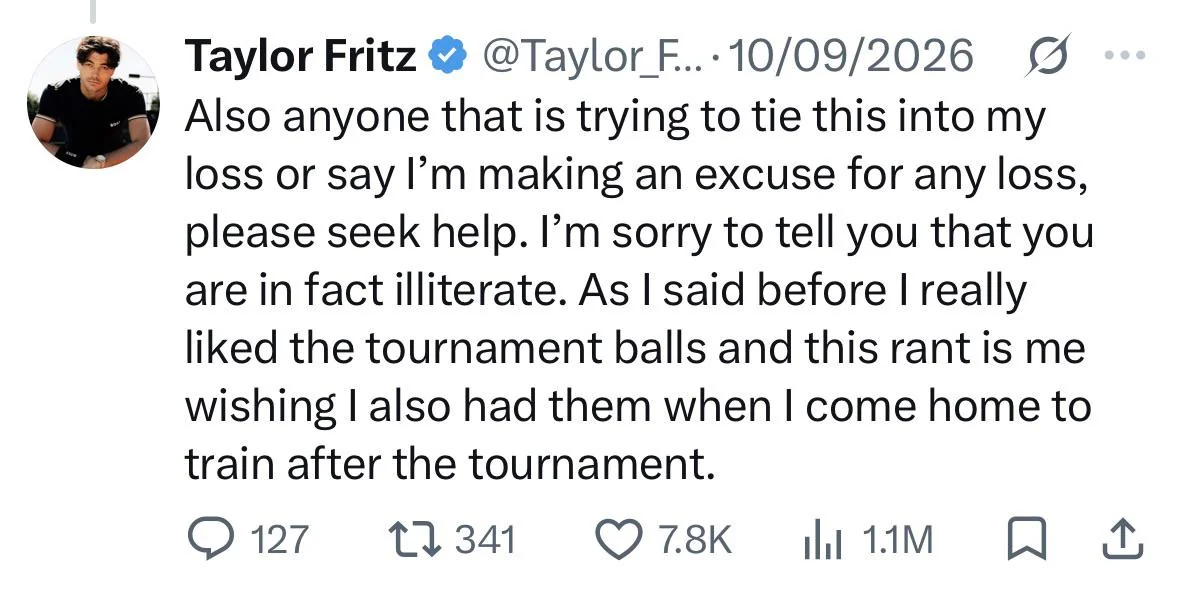1179x595 pixels.
Task: Like the post with the heart icon
Action: 619,539
